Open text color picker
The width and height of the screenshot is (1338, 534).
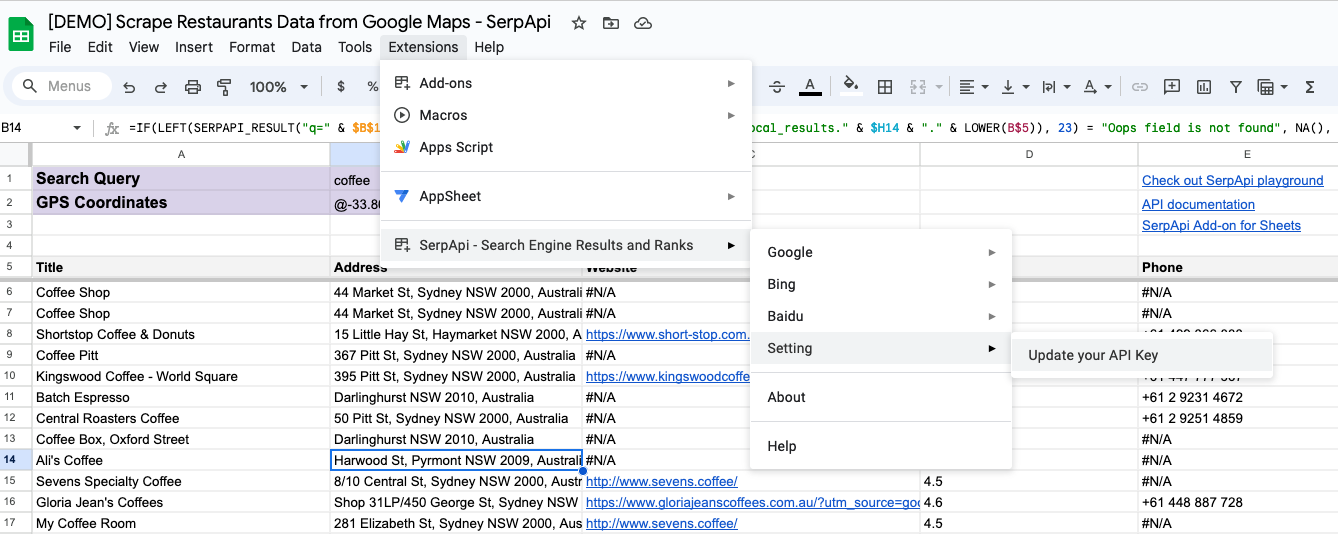810,87
